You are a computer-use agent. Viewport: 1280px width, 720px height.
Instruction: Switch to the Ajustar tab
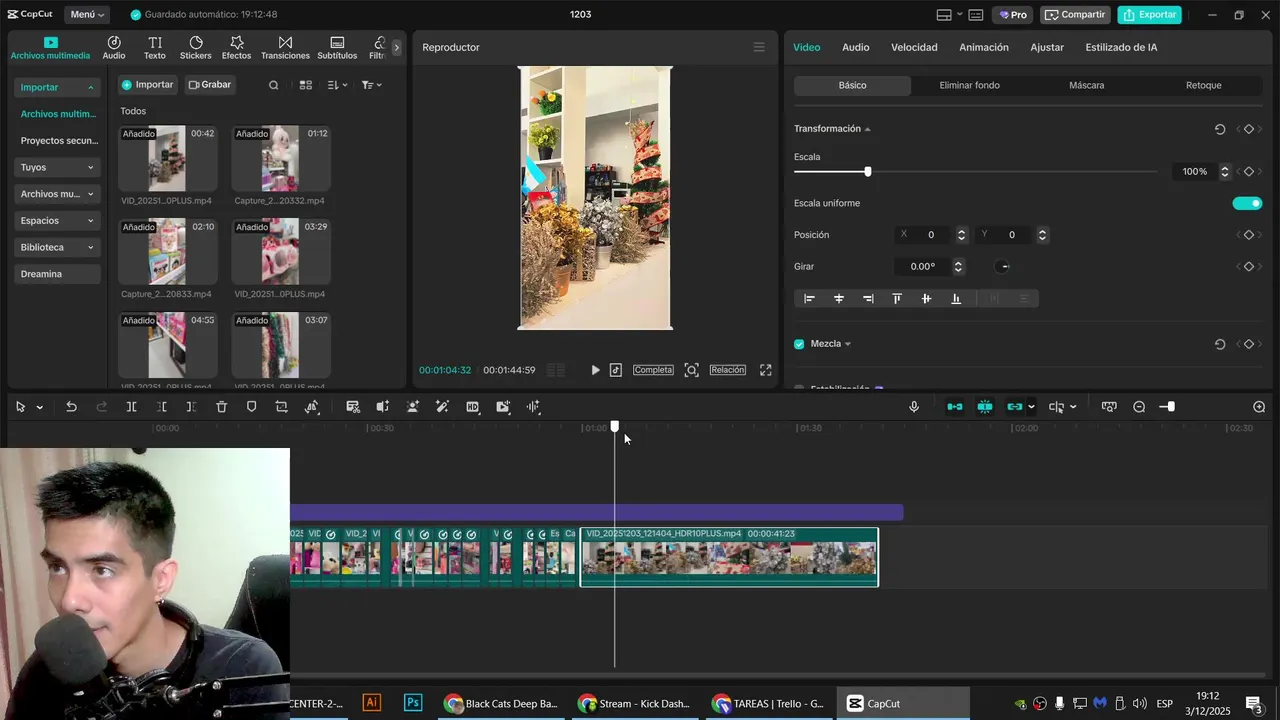[1047, 47]
